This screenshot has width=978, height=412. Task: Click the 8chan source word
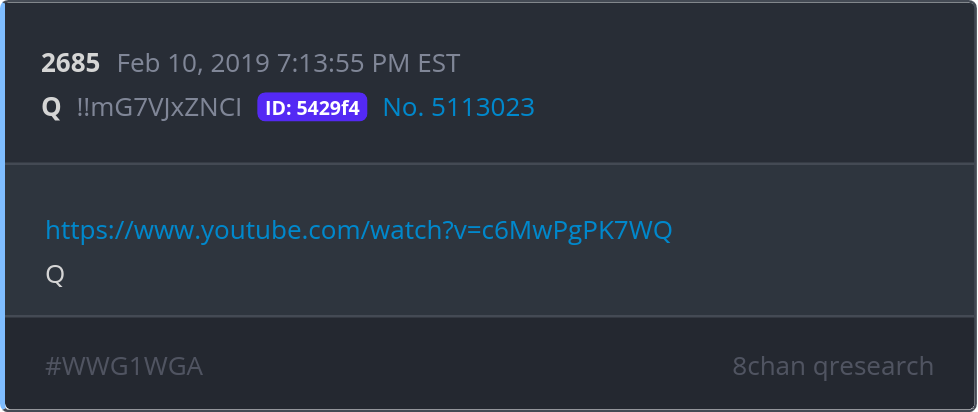[769, 366]
